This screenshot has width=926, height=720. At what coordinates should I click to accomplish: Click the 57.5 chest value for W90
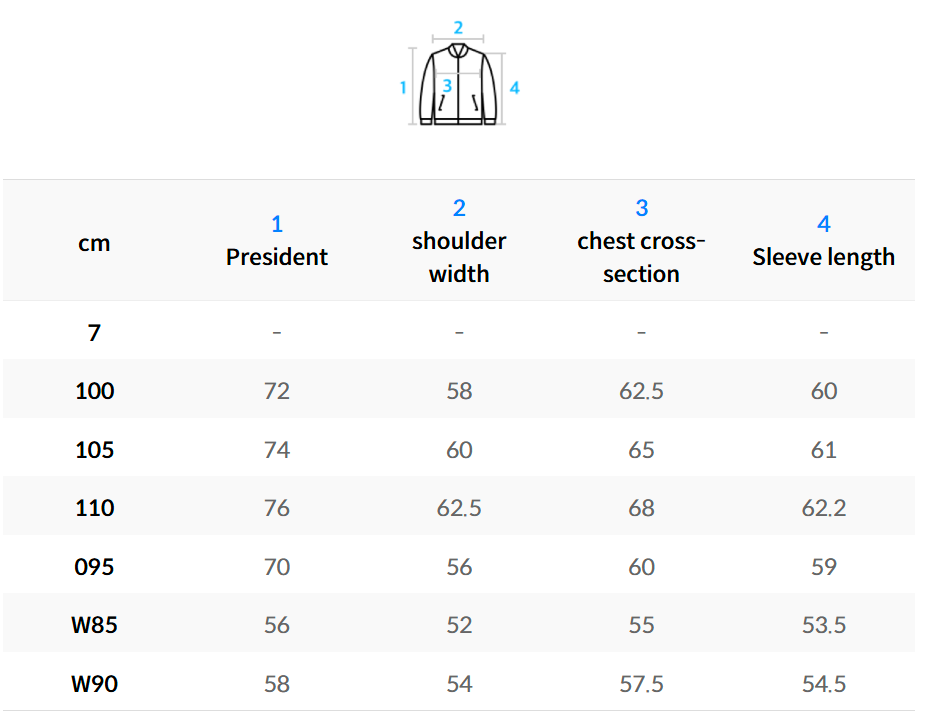point(641,685)
